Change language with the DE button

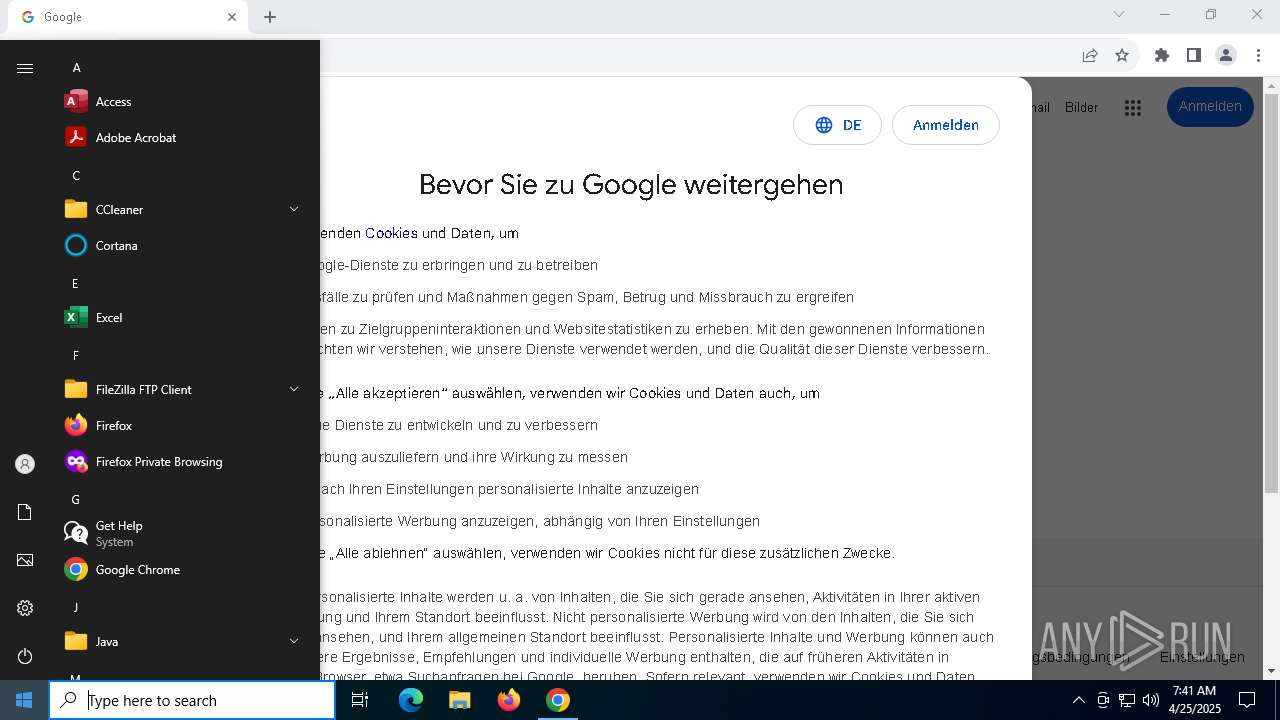coord(837,125)
